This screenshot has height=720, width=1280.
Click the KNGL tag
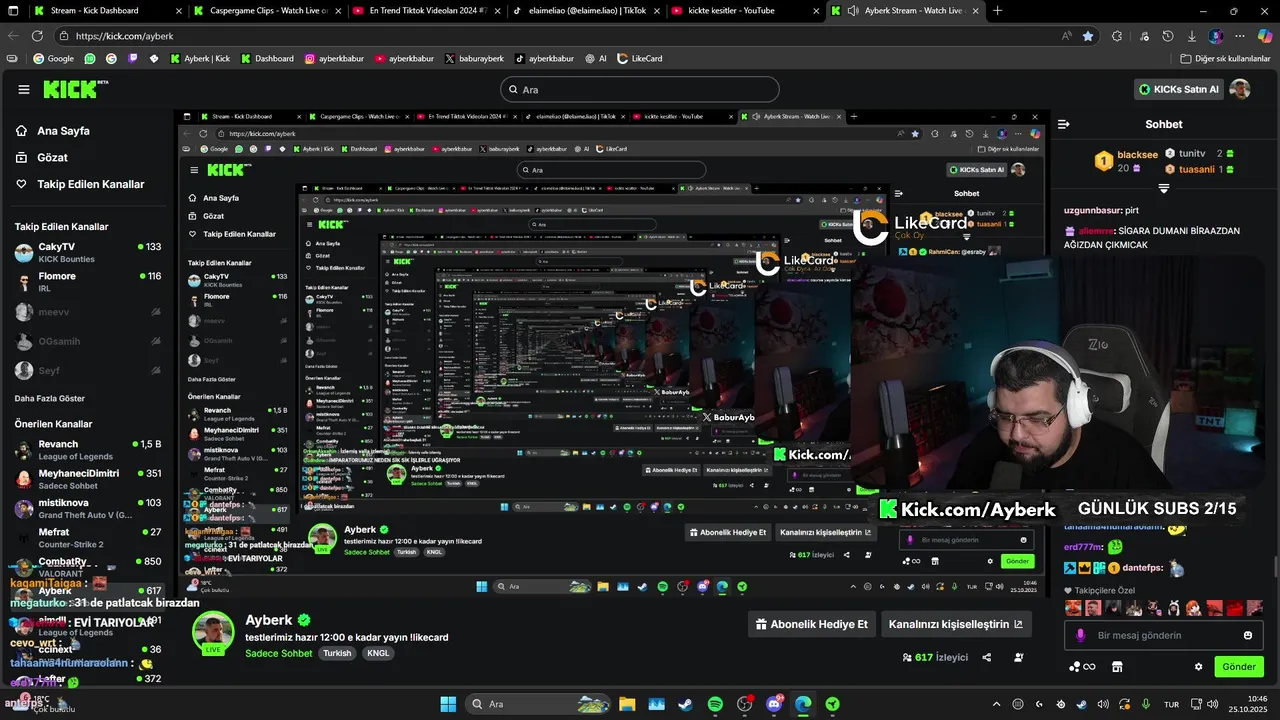point(378,653)
